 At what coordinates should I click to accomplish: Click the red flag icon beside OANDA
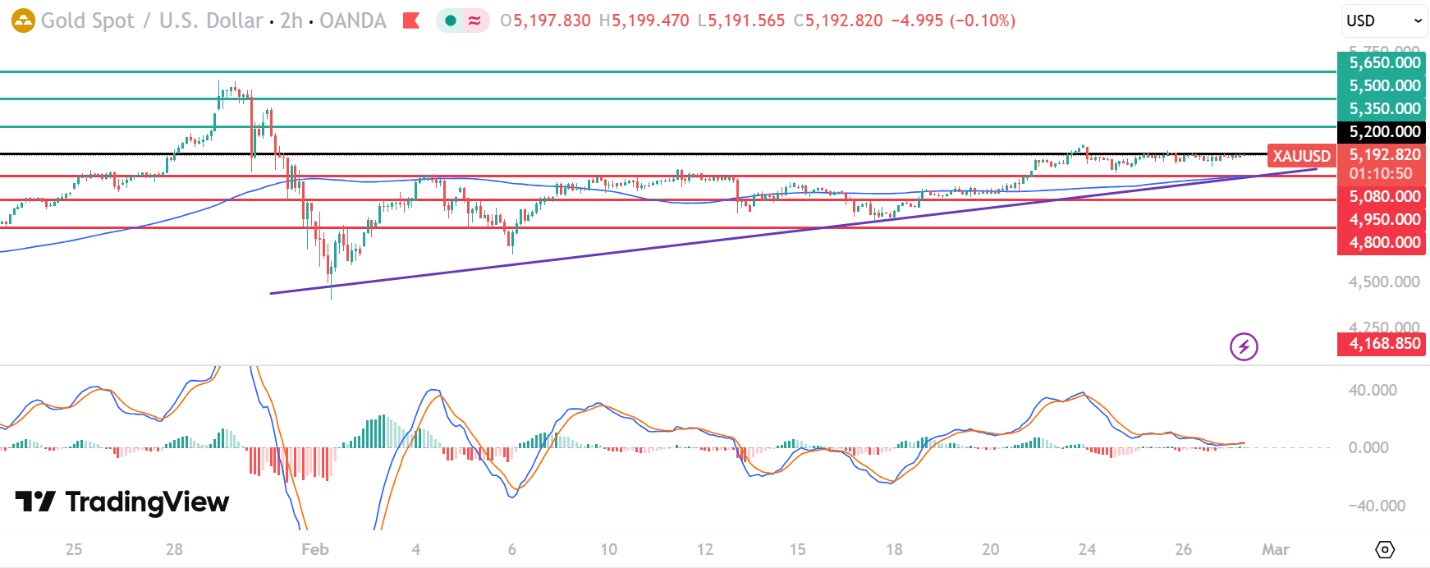[410, 21]
